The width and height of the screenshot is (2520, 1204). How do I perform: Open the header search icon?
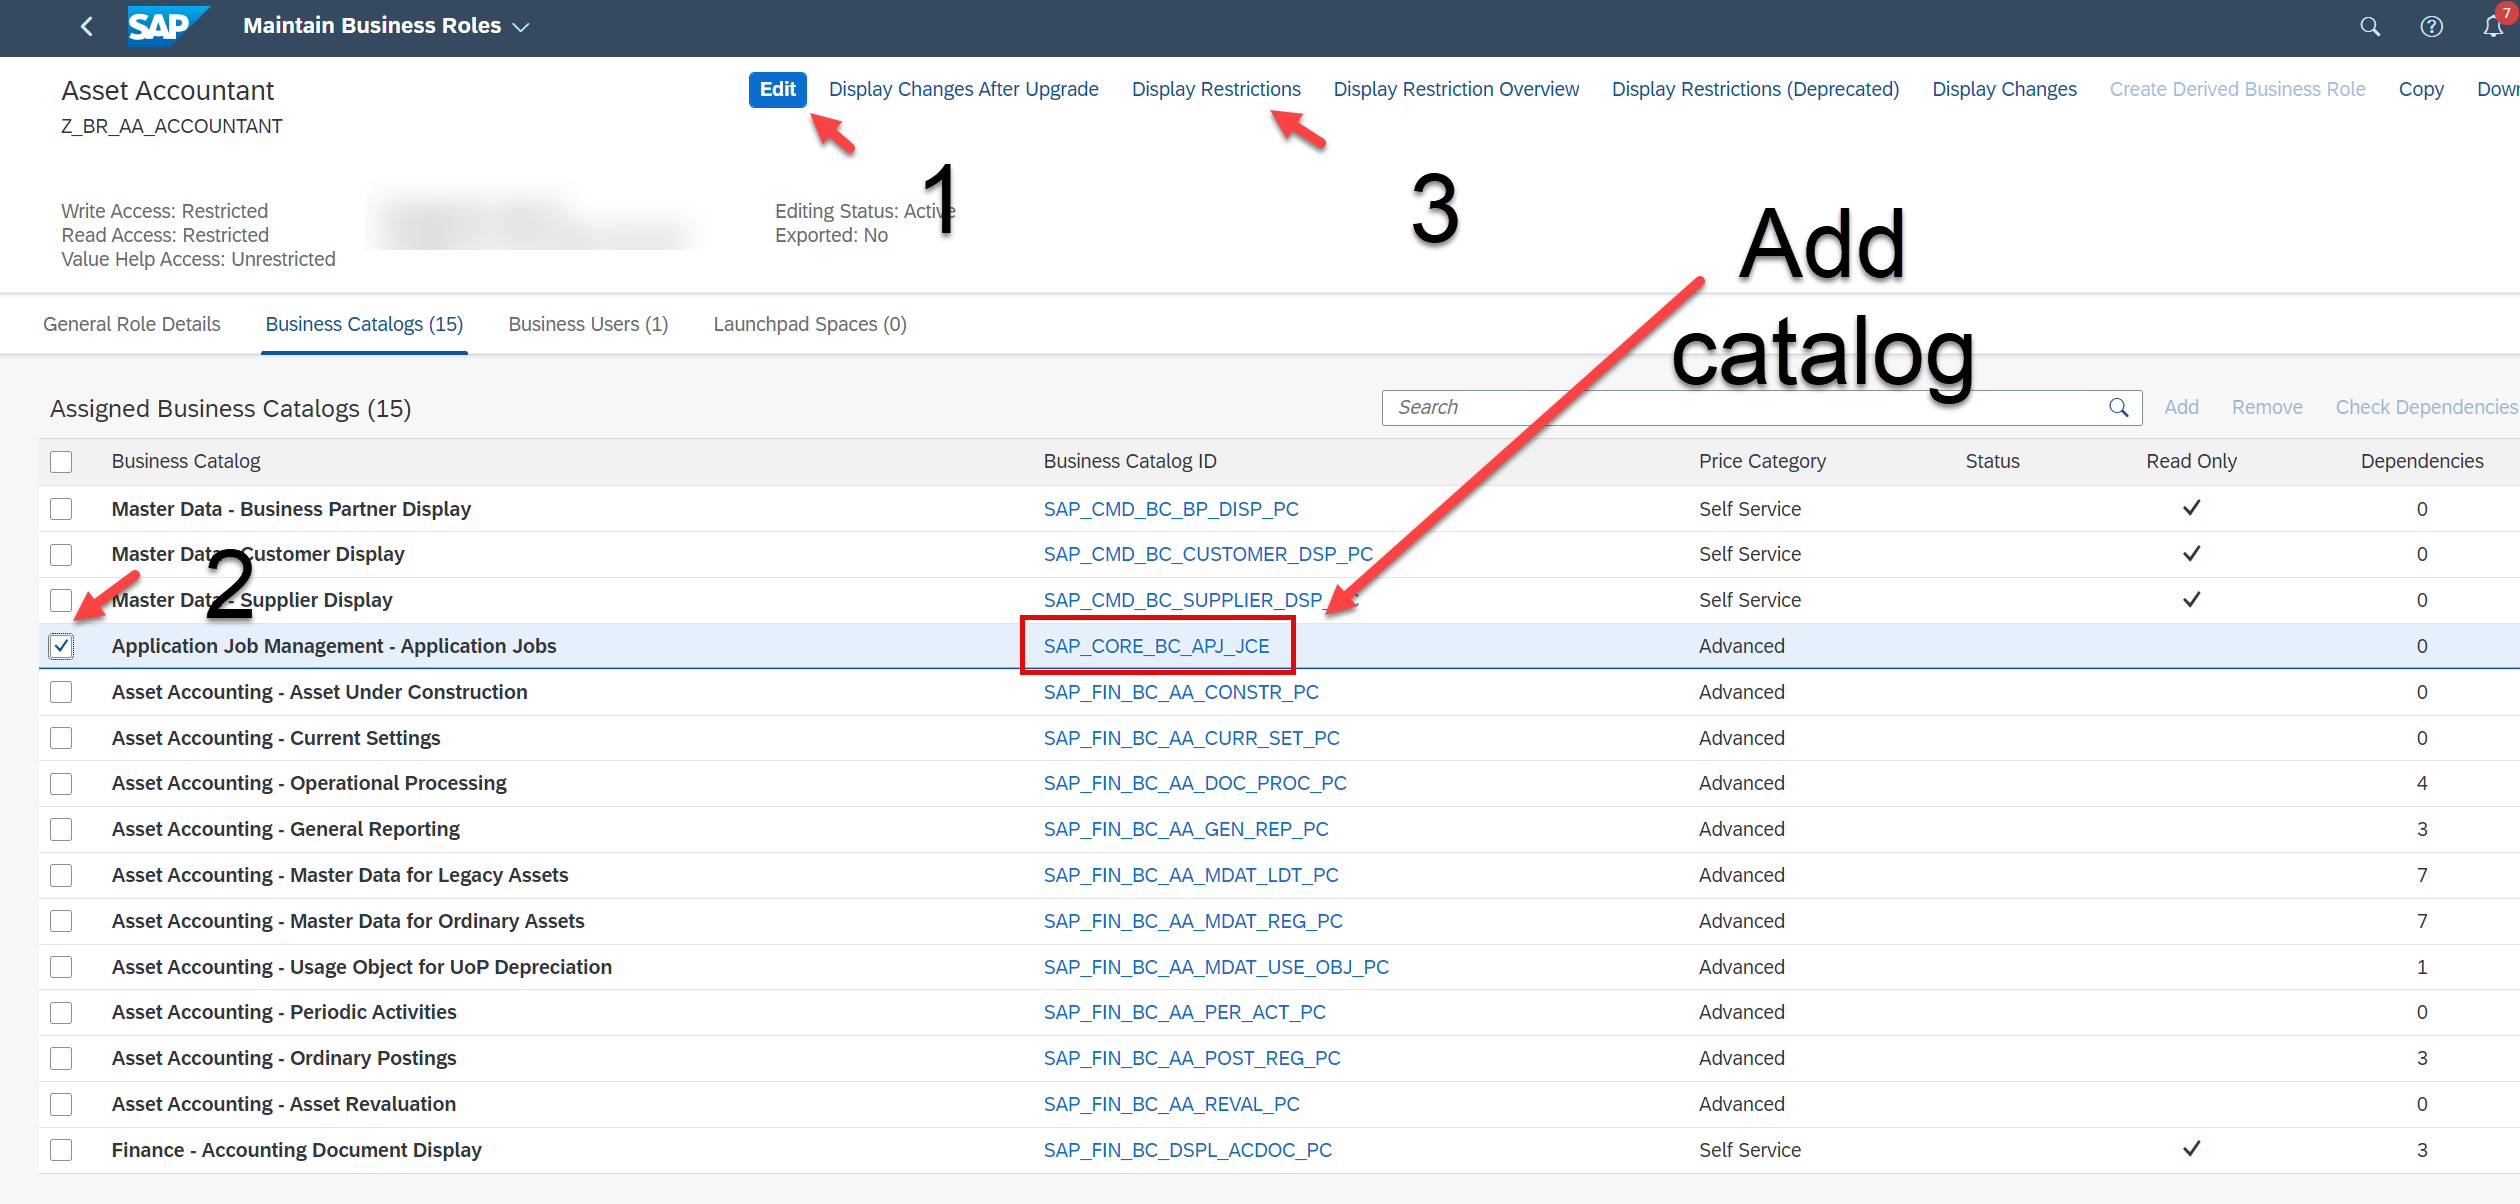point(2370,27)
